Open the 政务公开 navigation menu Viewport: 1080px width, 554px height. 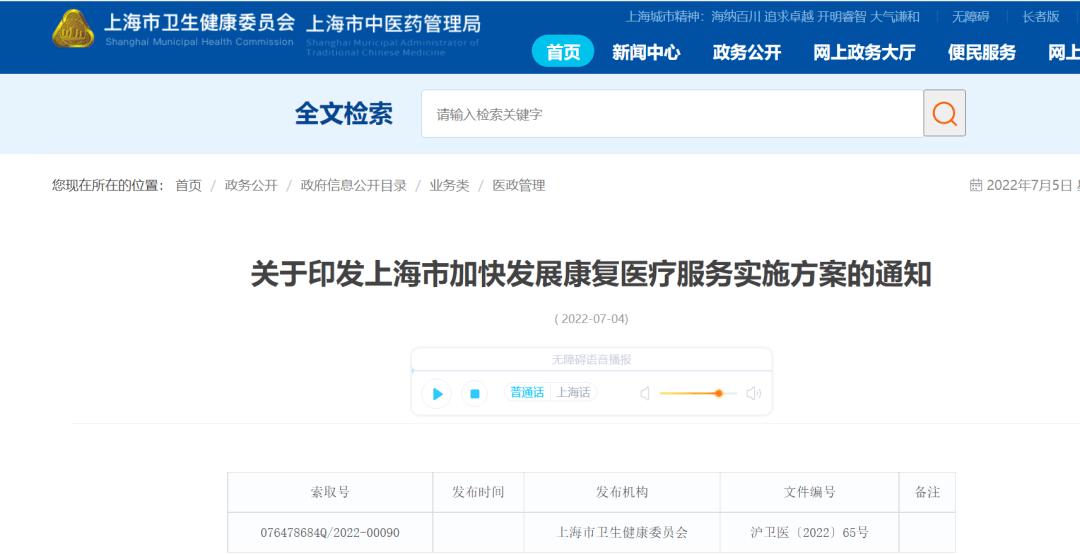pos(746,52)
